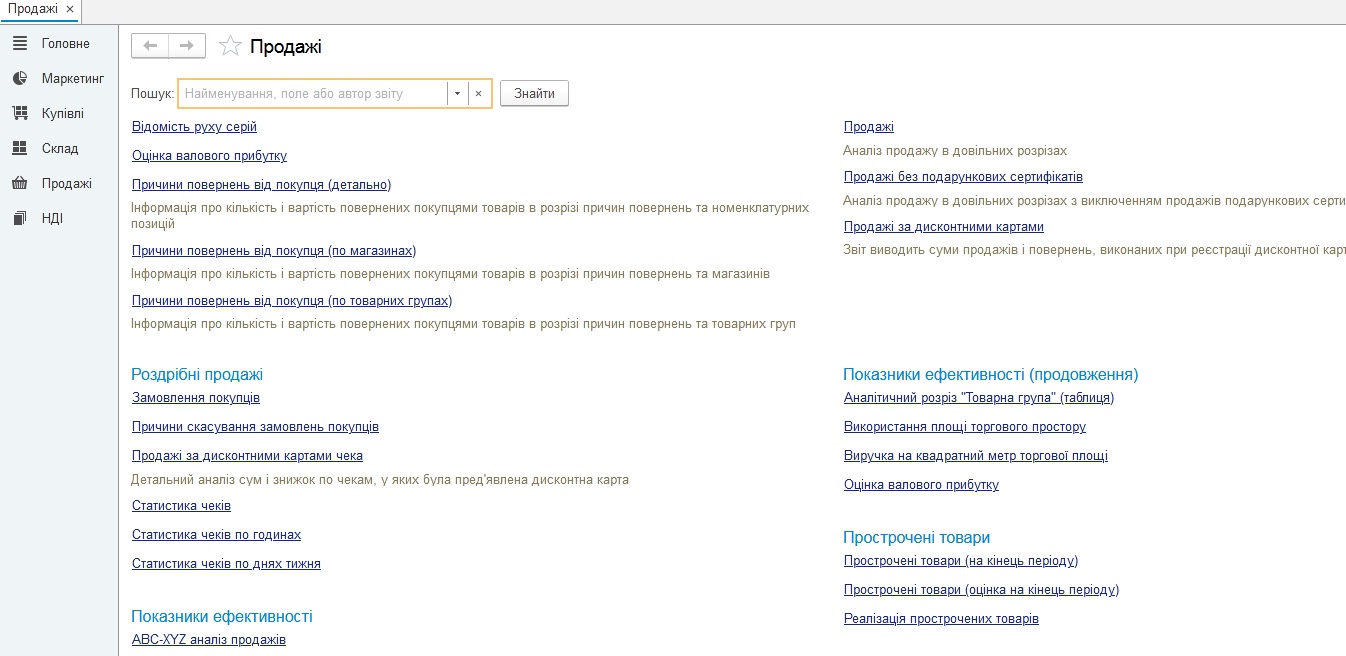1346x656 pixels.
Task: Open the Склад grid icon in sidebar
Action: (x=20, y=149)
